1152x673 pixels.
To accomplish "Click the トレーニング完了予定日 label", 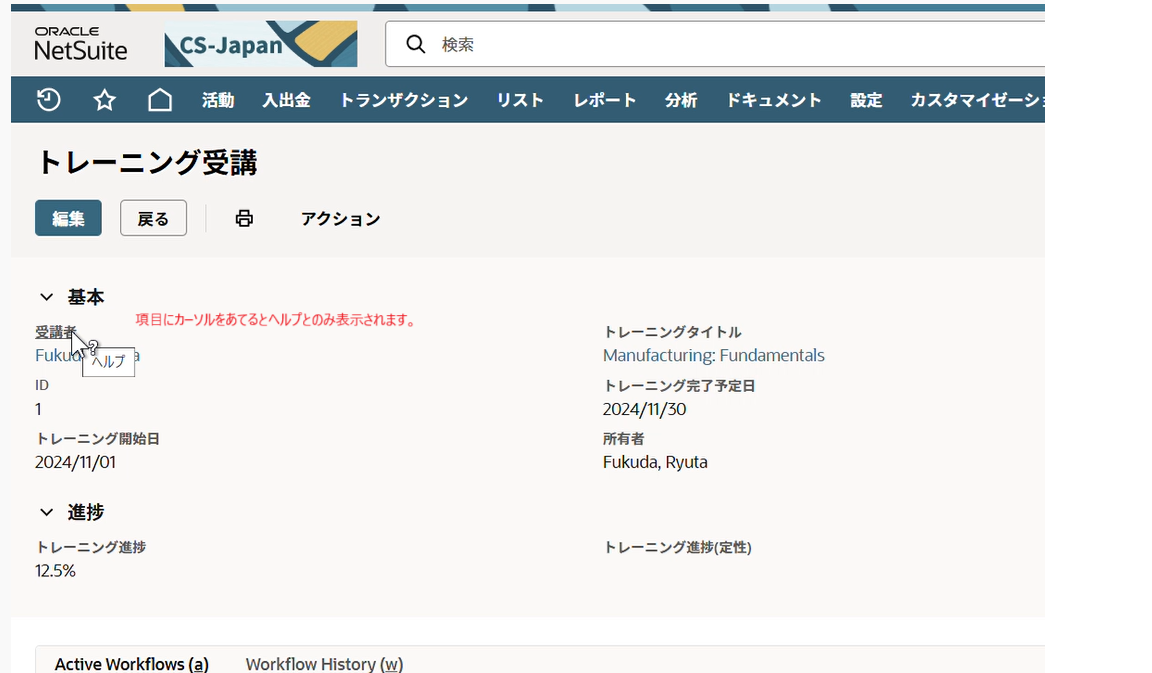I will click(x=679, y=386).
